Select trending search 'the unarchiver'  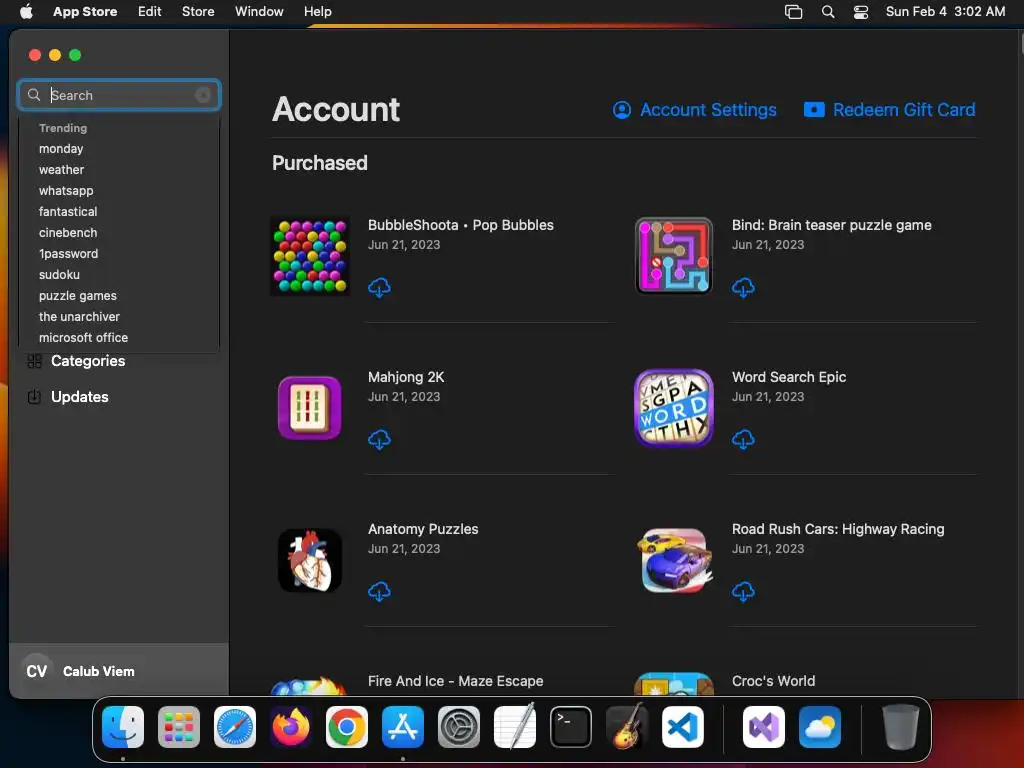coord(79,317)
